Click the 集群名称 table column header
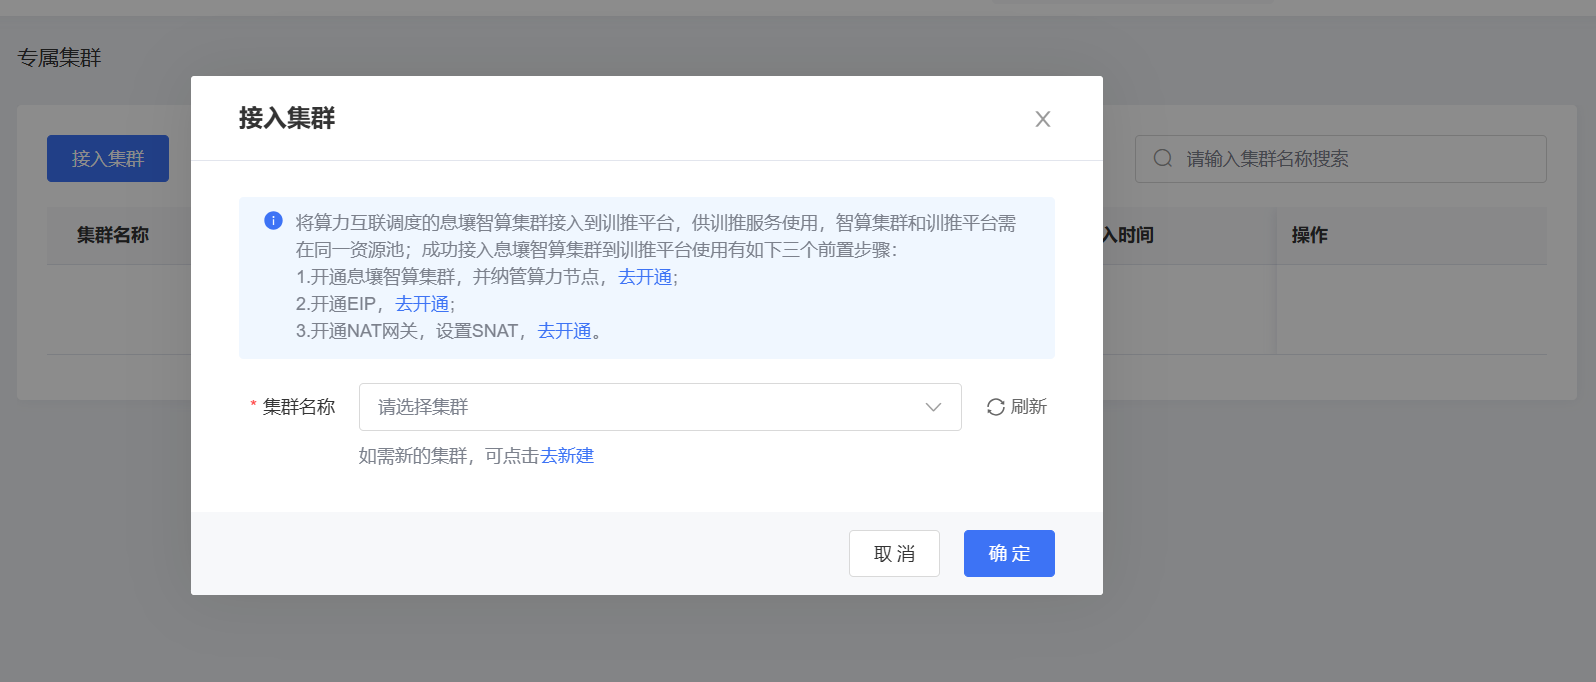Image resolution: width=1596 pixels, height=682 pixels. point(113,235)
